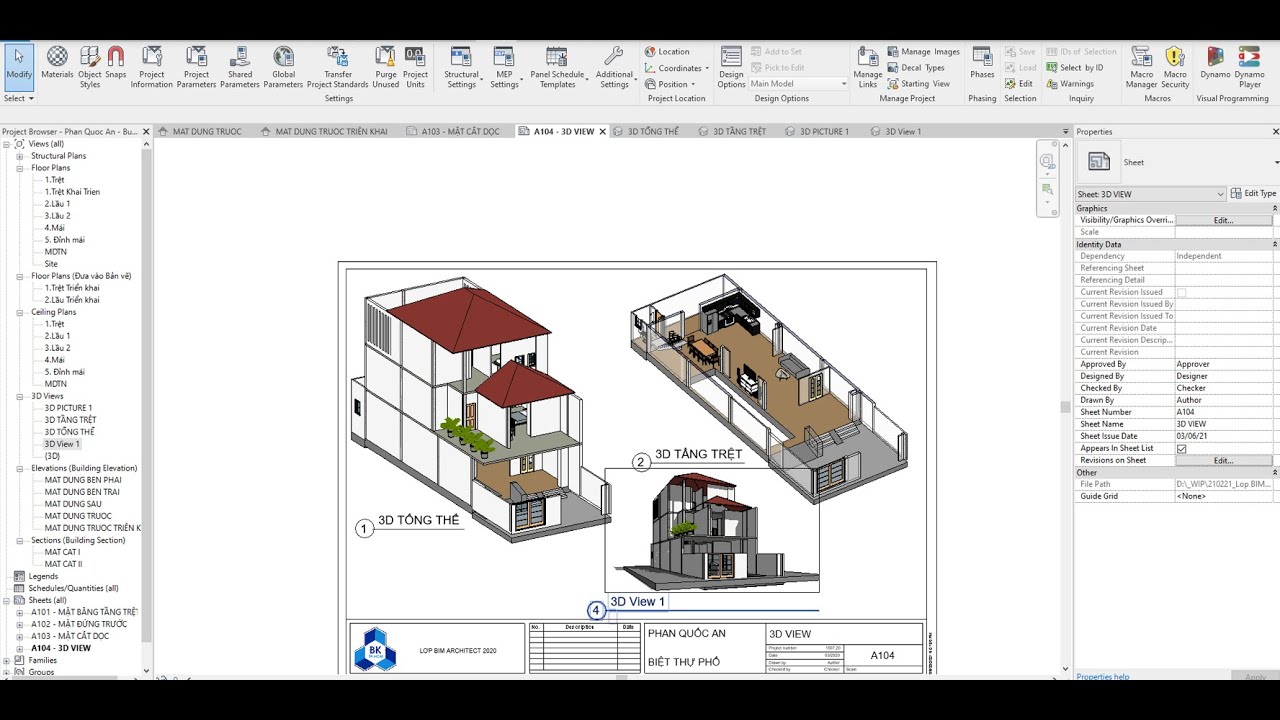The image size is (1280, 720).
Task: Click the Sheet Issue Date field
Action: (x=1224, y=436)
